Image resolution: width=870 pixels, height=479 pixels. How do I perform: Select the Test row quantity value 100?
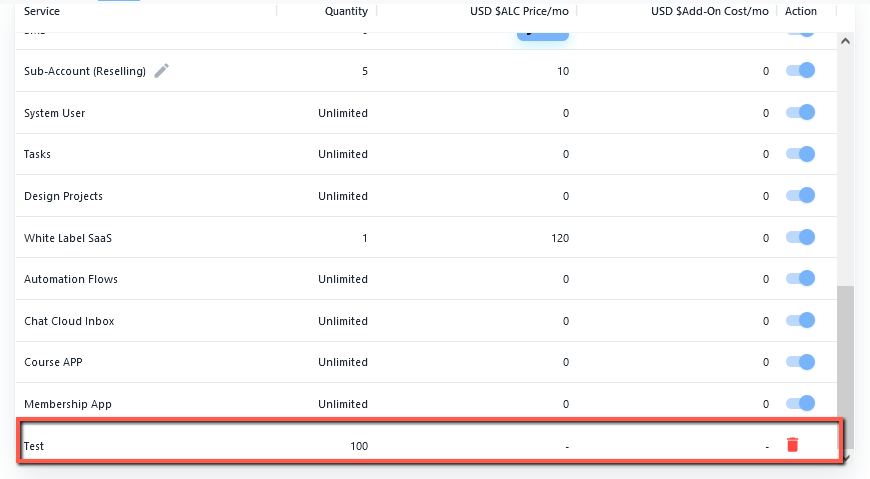357,446
